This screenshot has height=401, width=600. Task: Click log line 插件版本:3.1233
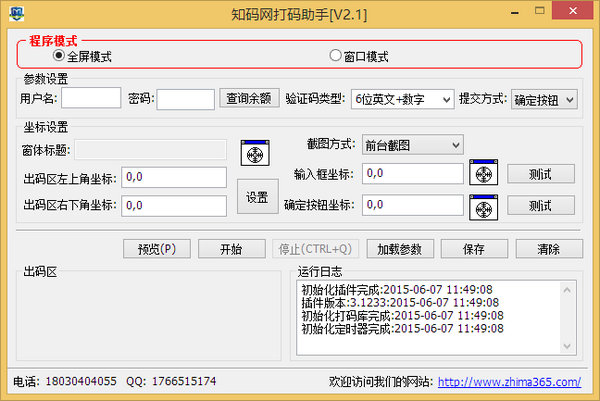click(x=400, y=303)
